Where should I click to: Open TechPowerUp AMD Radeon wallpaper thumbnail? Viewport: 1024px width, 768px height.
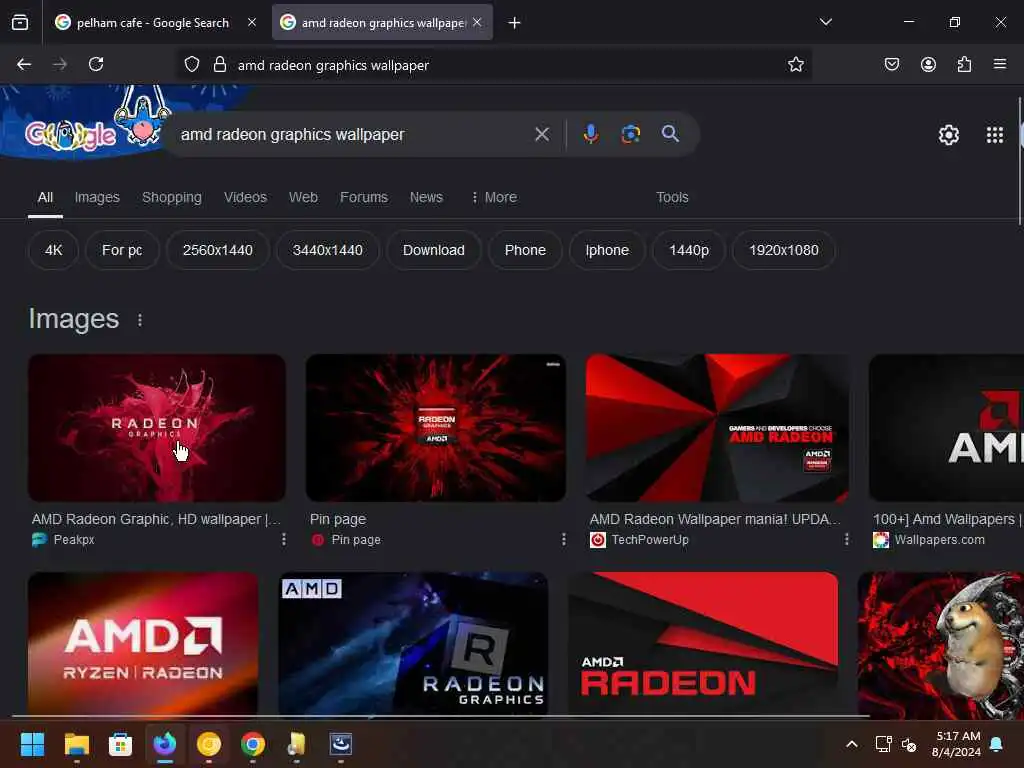pos(717,428)
